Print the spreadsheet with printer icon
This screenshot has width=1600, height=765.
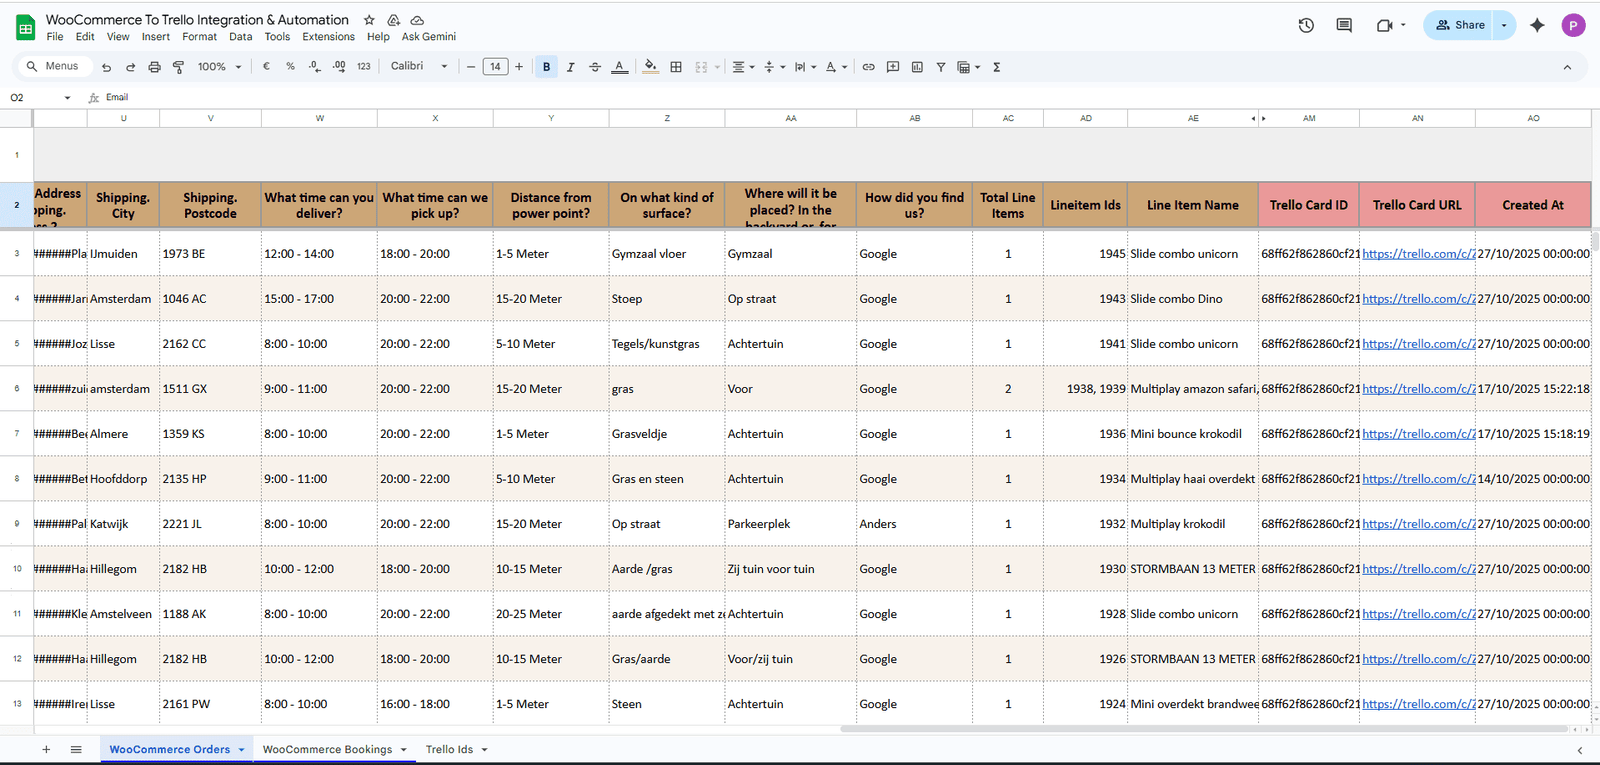pyautogui.click(x=154, y=67)
